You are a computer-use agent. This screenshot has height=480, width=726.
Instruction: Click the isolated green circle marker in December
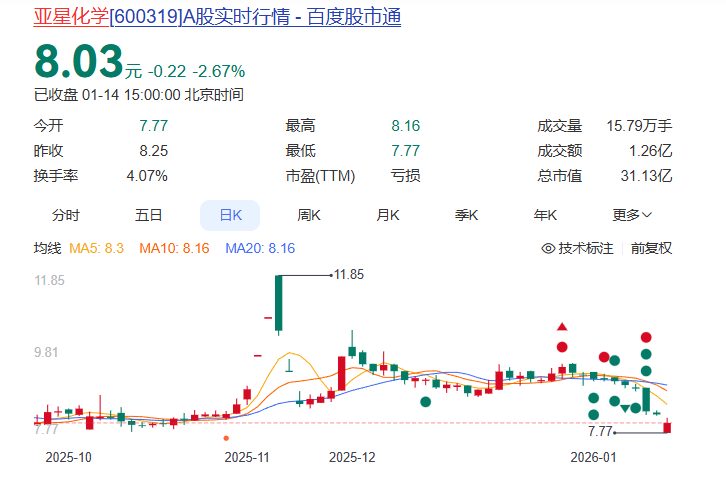[x=426, y=402]
